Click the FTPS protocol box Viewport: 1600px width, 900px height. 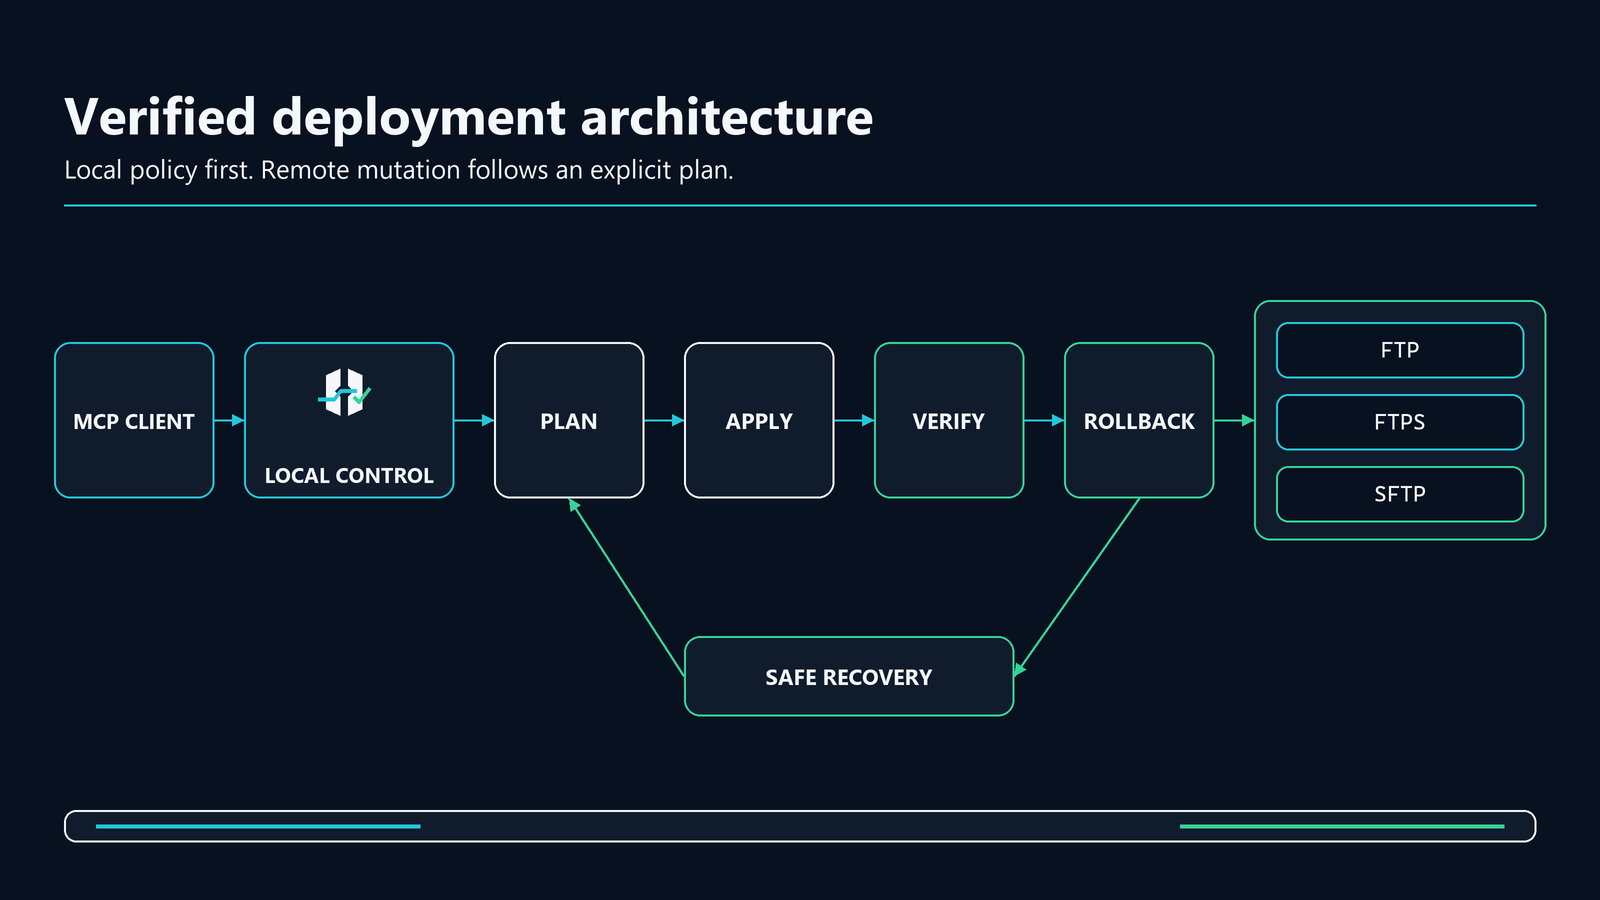(1400, 422)
